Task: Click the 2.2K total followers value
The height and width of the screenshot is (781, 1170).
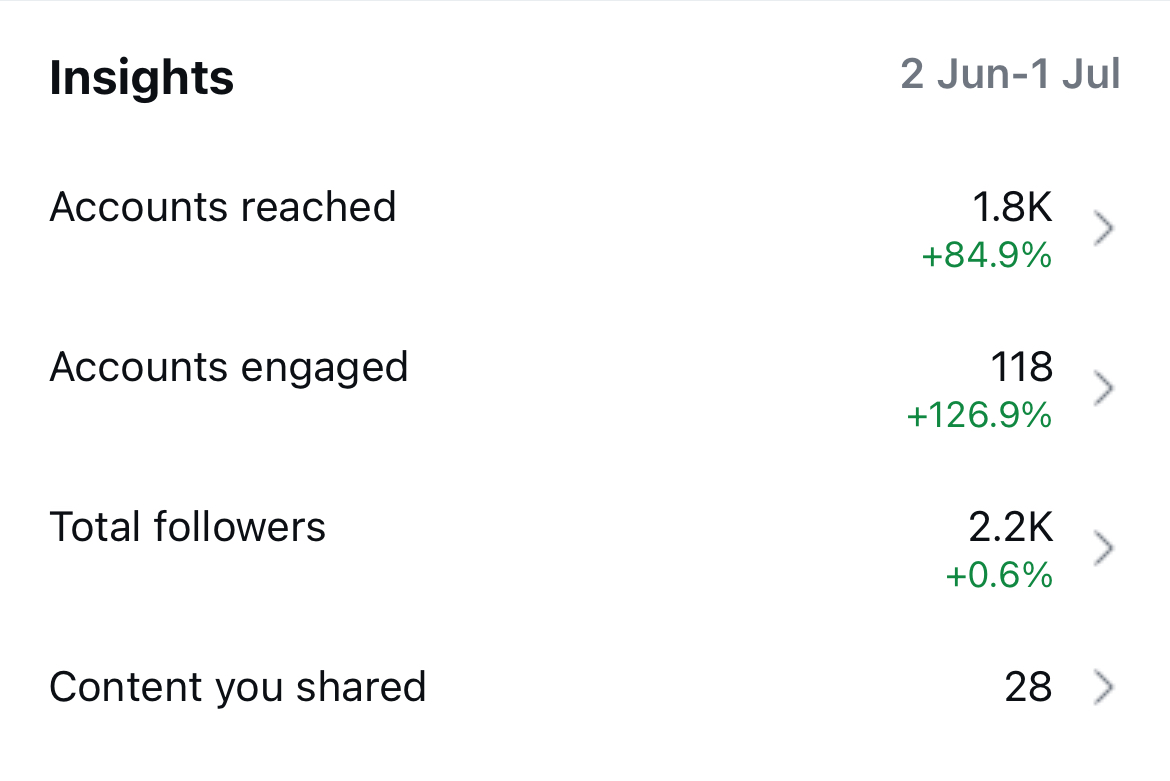Action: (x=1012, y=527)
